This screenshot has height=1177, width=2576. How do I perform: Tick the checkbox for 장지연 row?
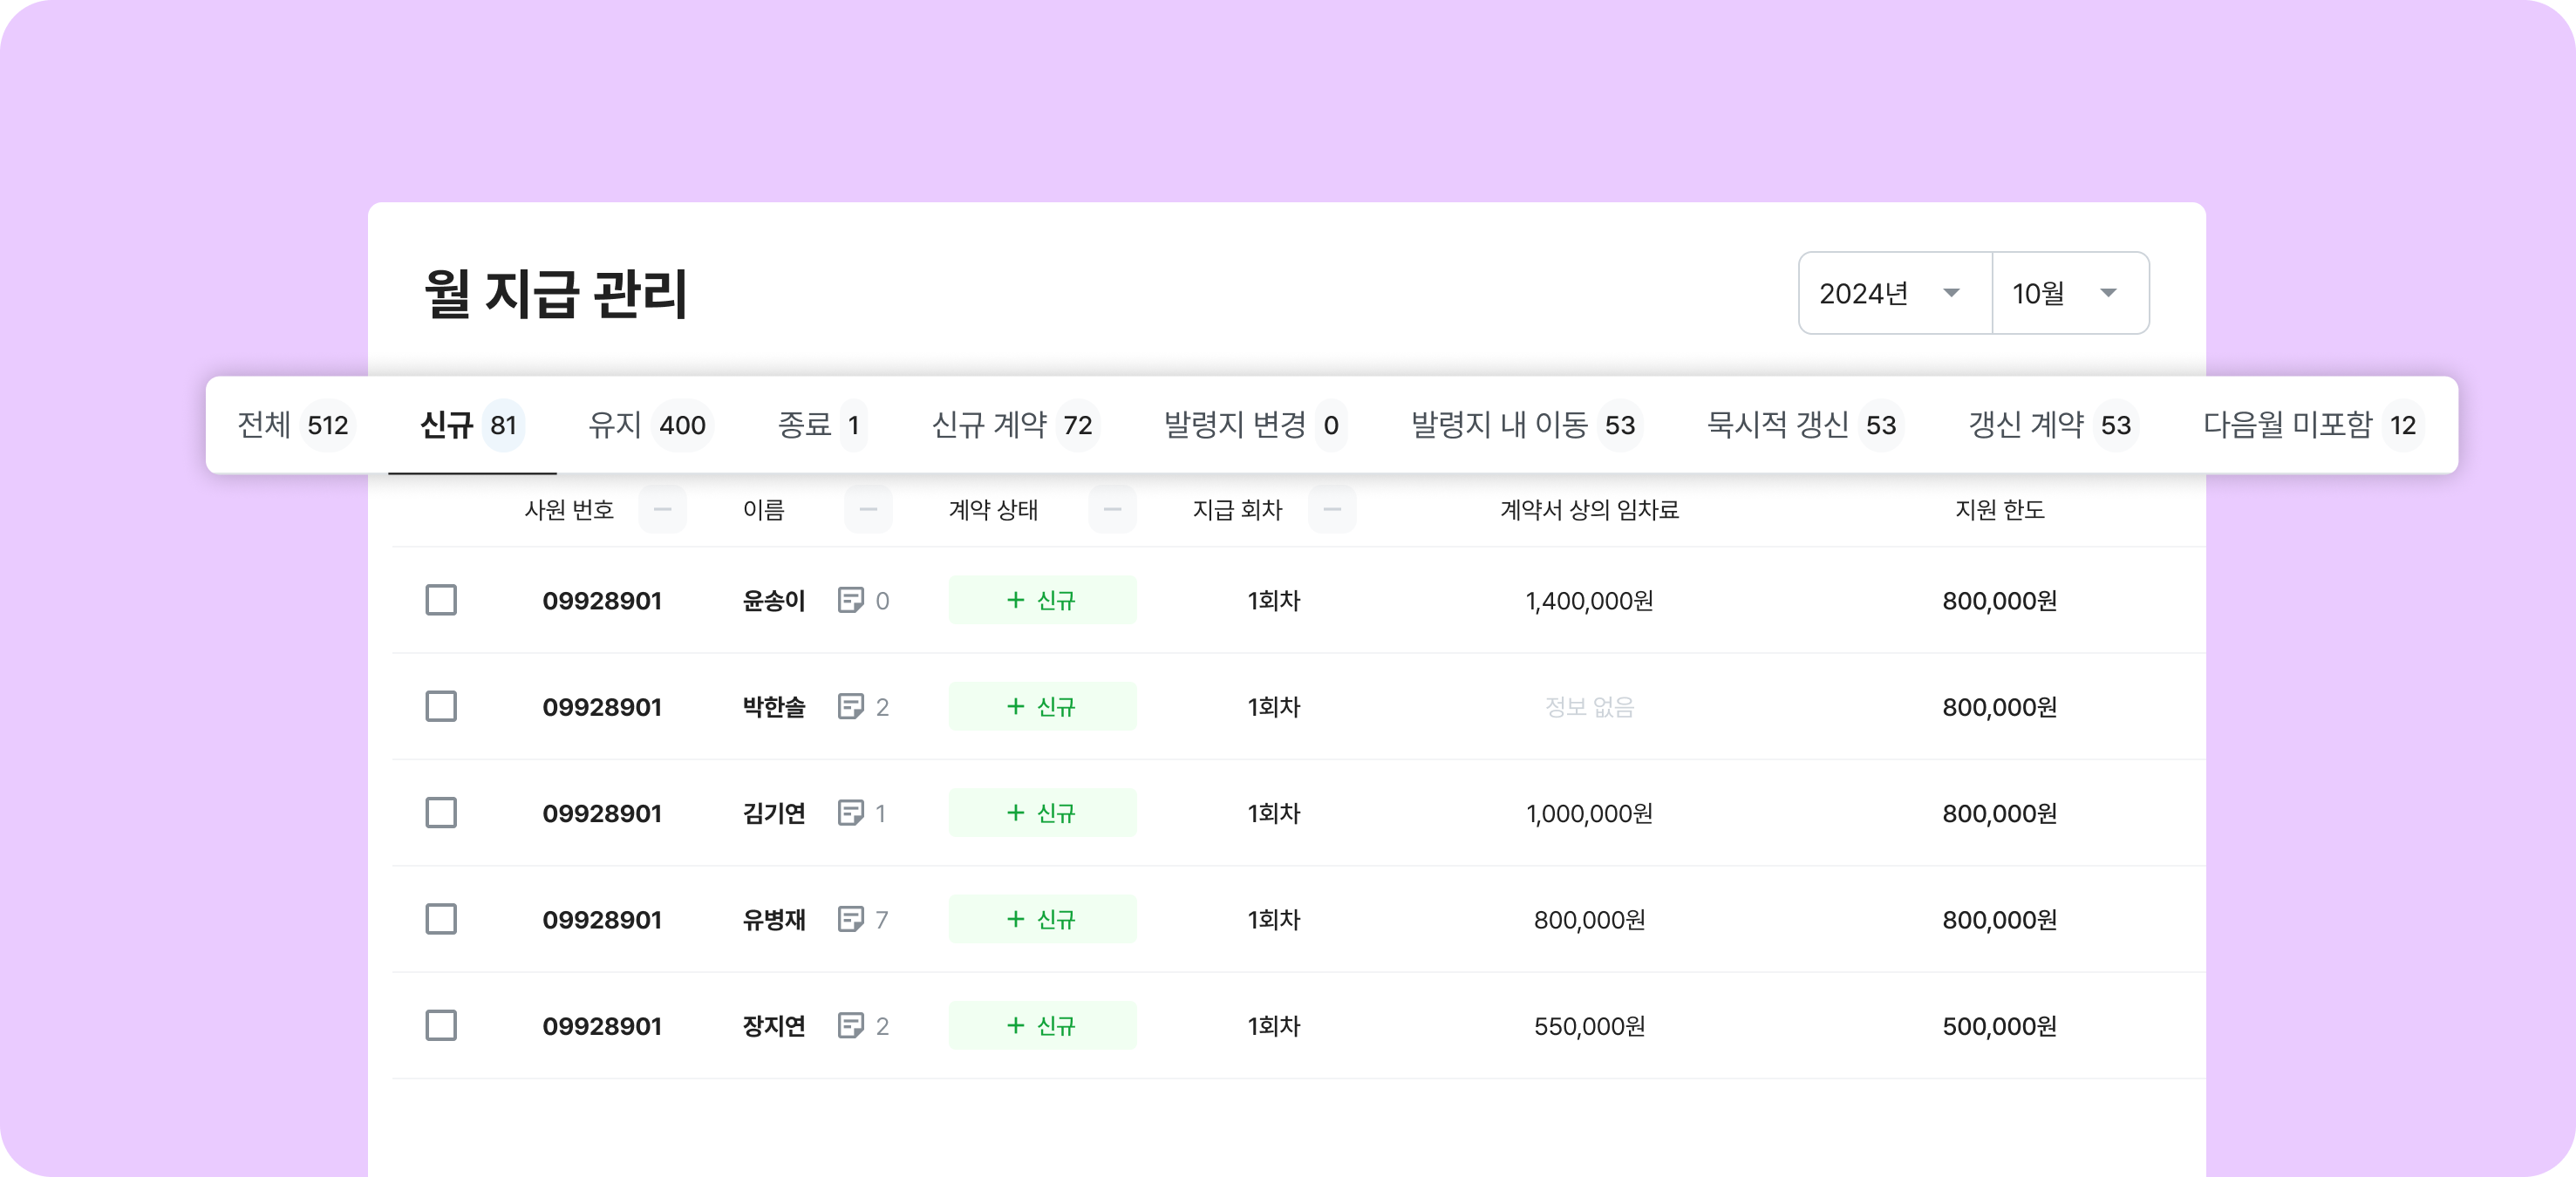(441, 1026)
